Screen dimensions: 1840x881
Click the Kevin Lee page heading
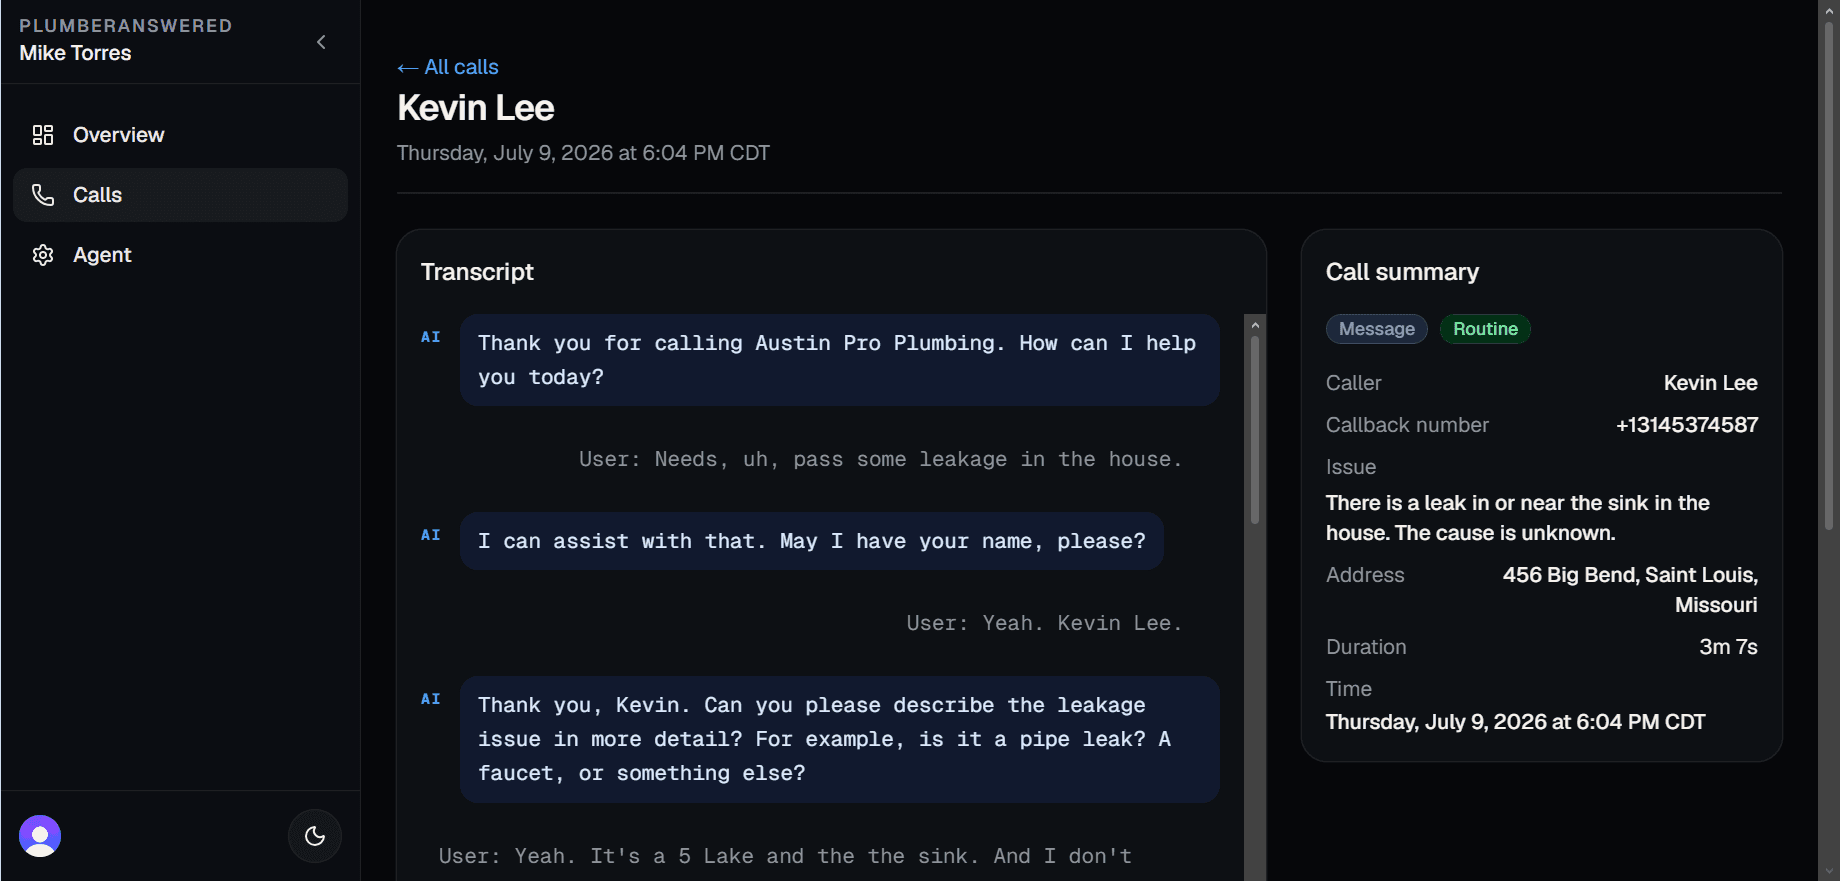[476, 108]
